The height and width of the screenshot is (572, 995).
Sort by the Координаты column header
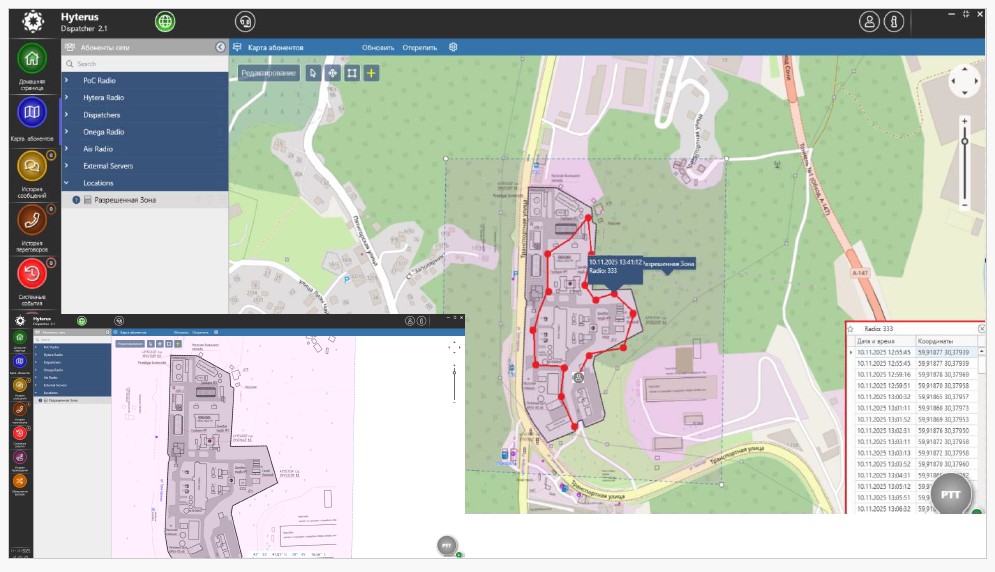pyautogui.click(x=947, y=341)
